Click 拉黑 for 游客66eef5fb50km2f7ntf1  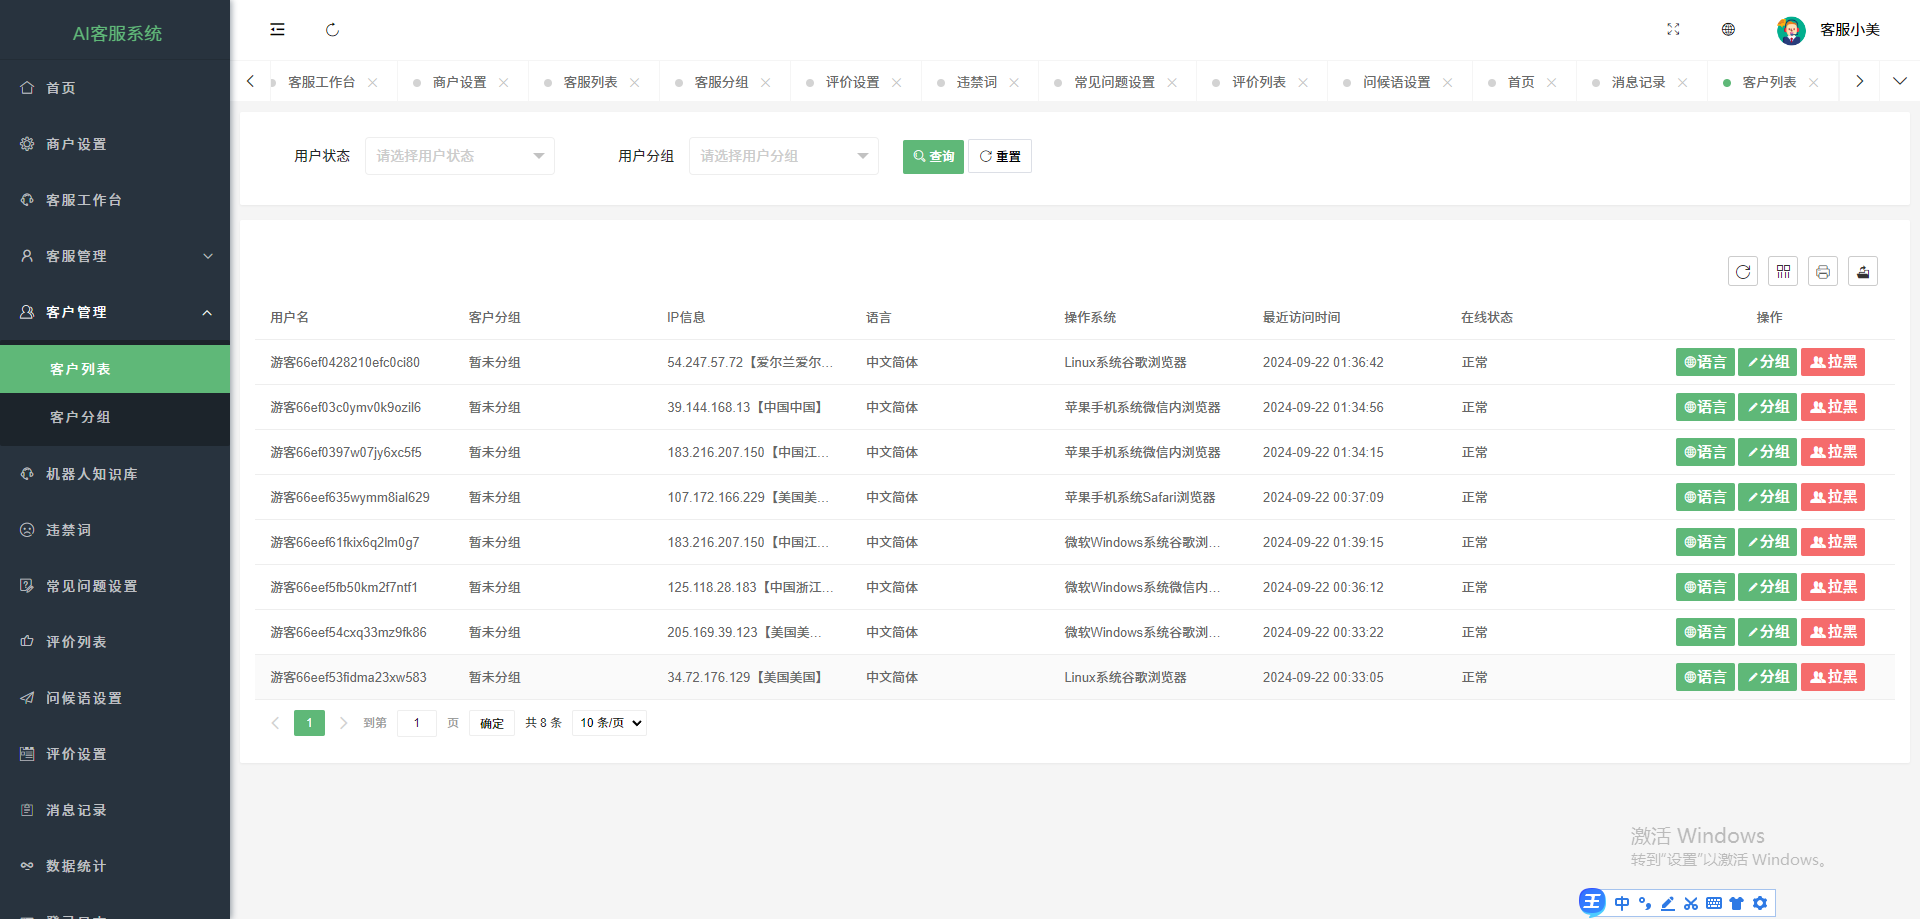[1833, 587]
